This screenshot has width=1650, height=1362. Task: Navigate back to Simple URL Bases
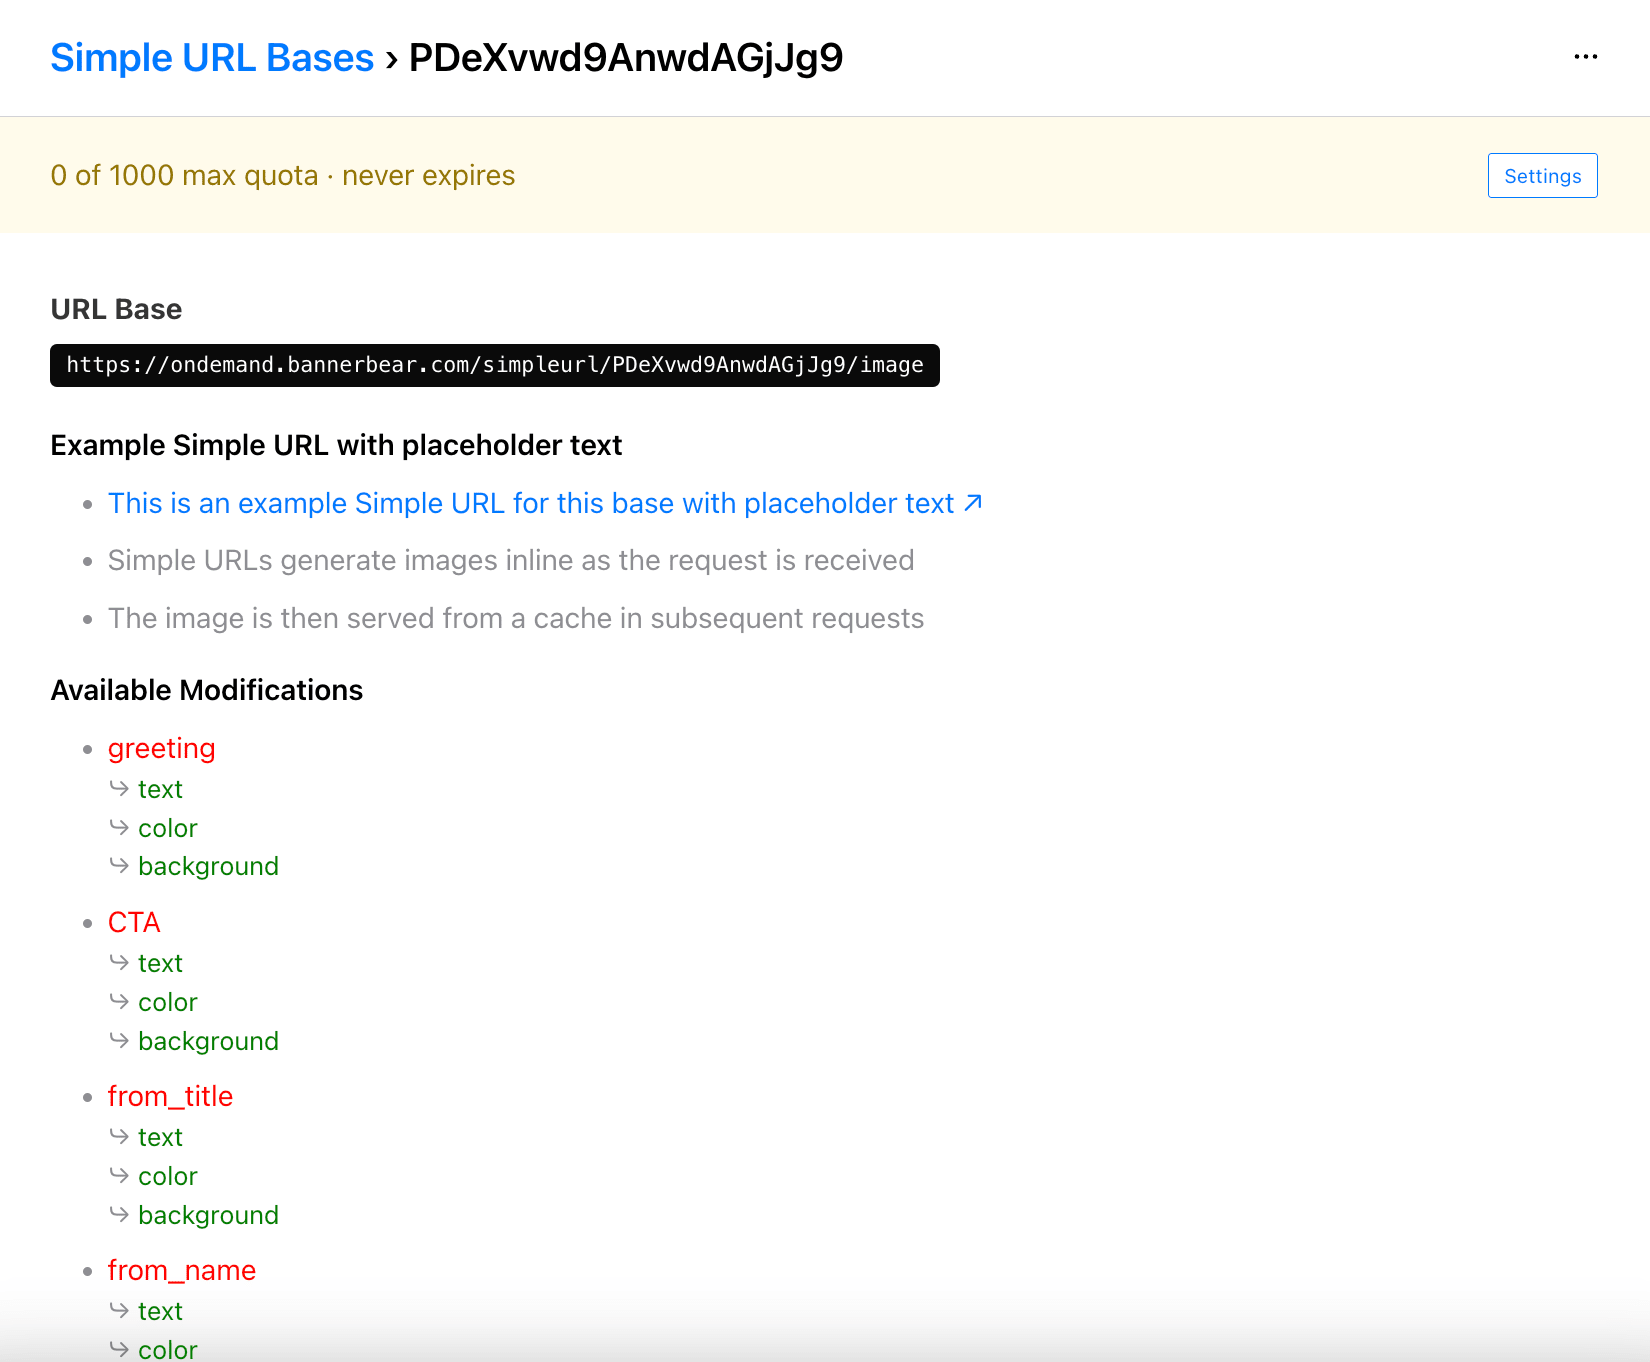tap(211, 57)
